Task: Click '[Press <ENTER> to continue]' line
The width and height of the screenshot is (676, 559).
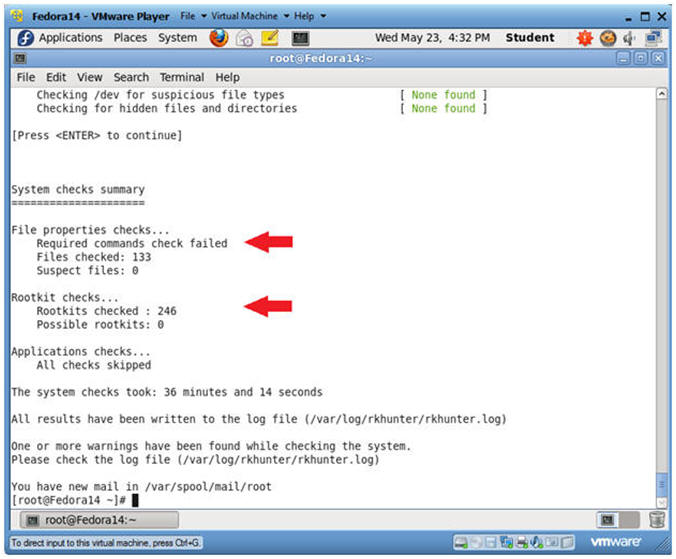Action: (97, 135)
